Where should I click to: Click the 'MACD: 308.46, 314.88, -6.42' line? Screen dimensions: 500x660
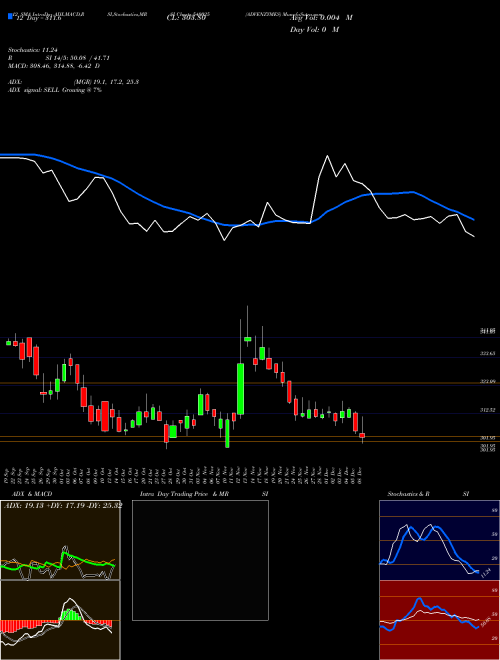coord(53,66)
